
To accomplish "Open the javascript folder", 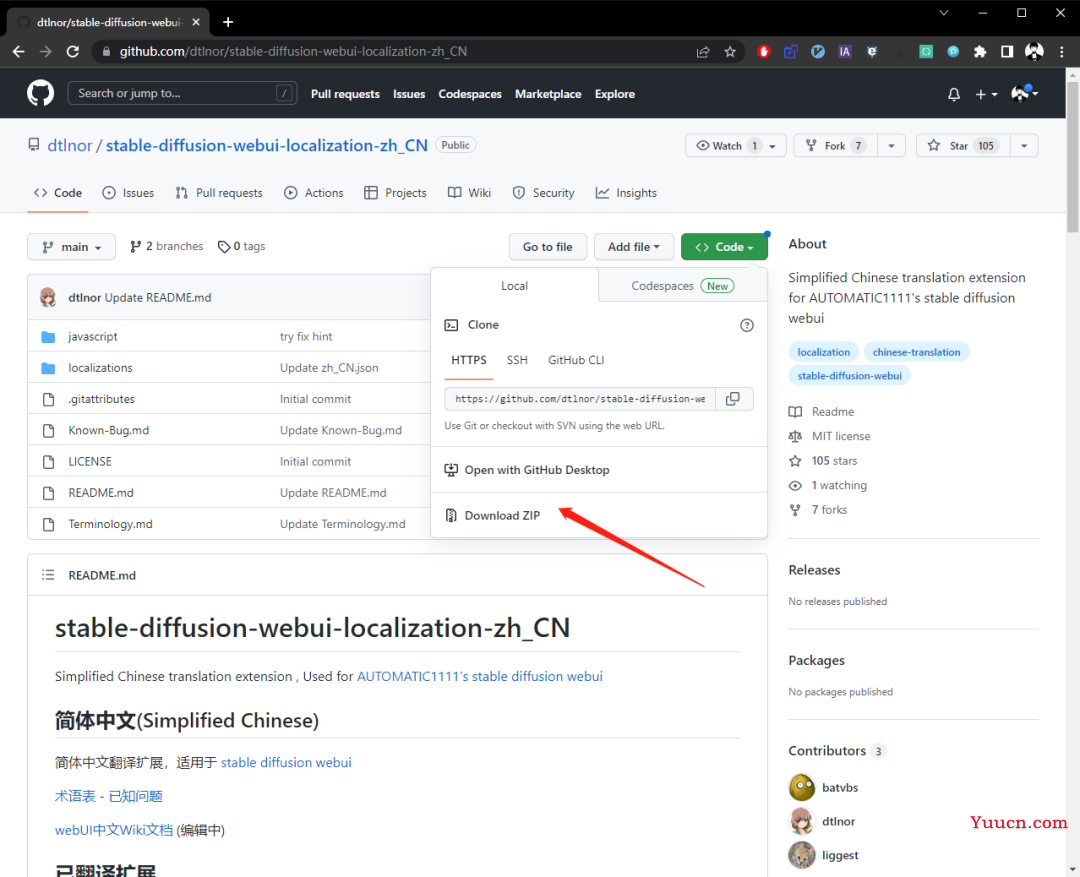I will [93, 336].
